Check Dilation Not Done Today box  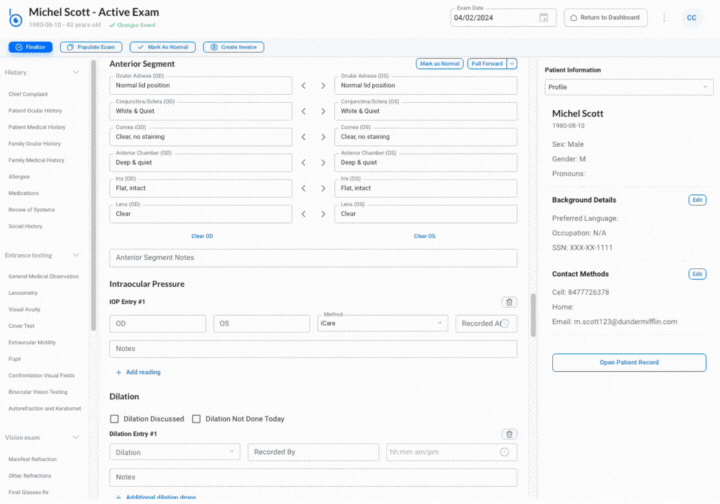[197, 419]
